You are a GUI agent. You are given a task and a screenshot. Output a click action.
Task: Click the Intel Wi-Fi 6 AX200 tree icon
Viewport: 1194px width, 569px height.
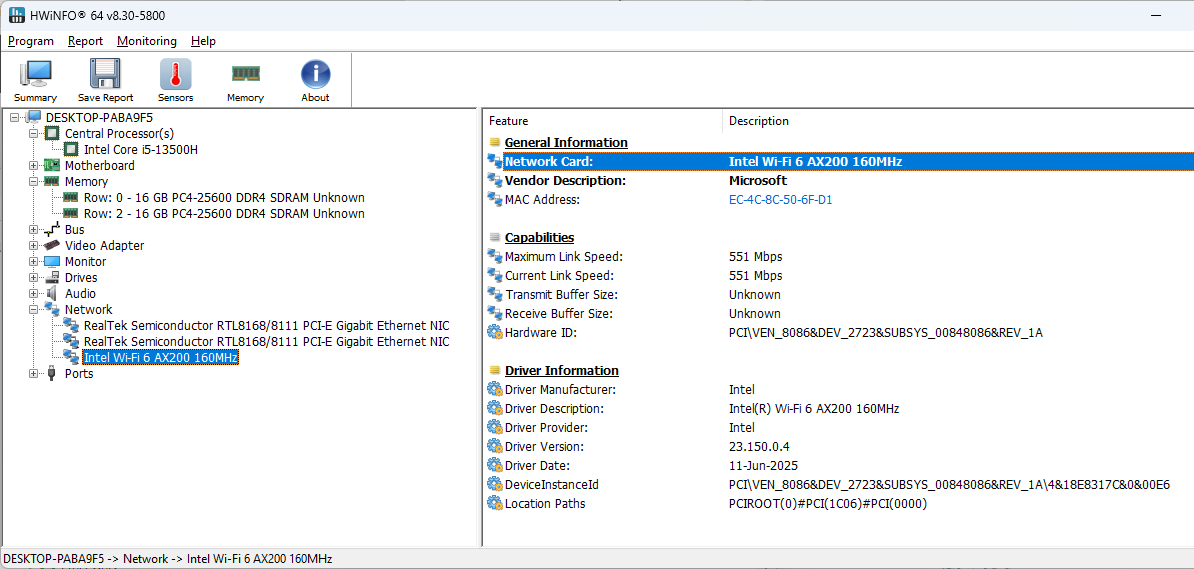[72, 357]
